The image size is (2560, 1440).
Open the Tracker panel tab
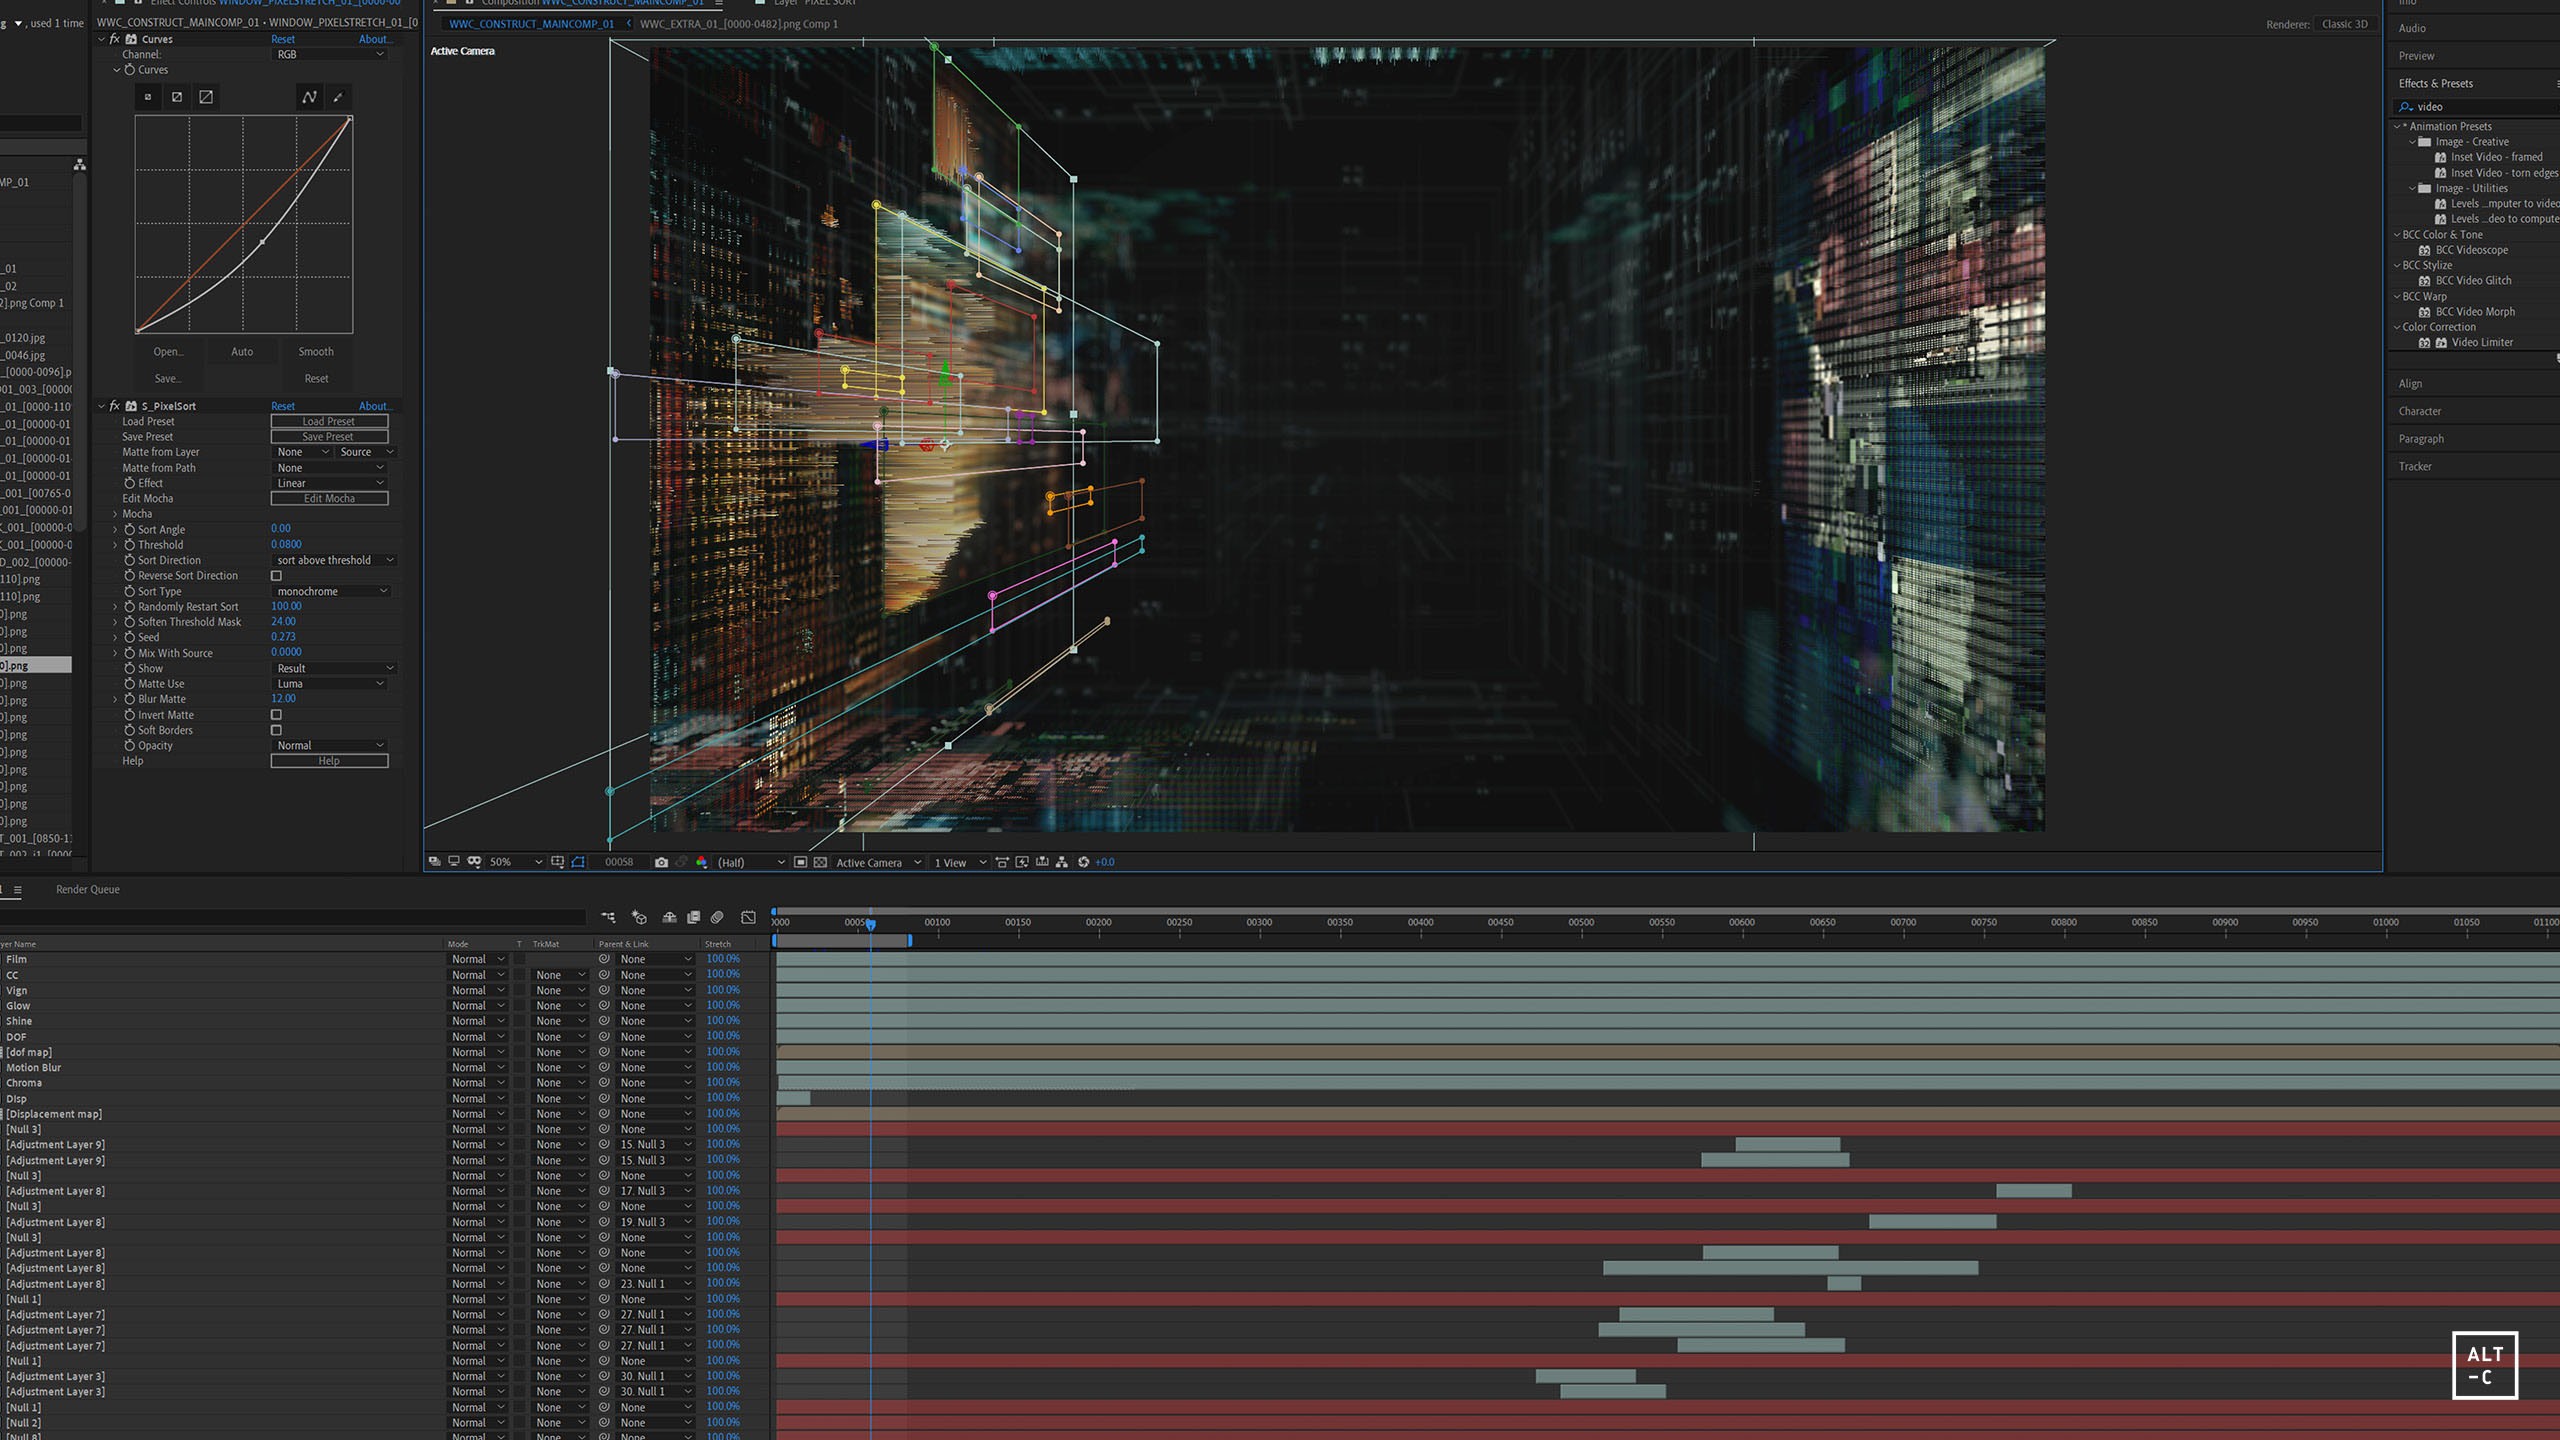coord(2414,466)
